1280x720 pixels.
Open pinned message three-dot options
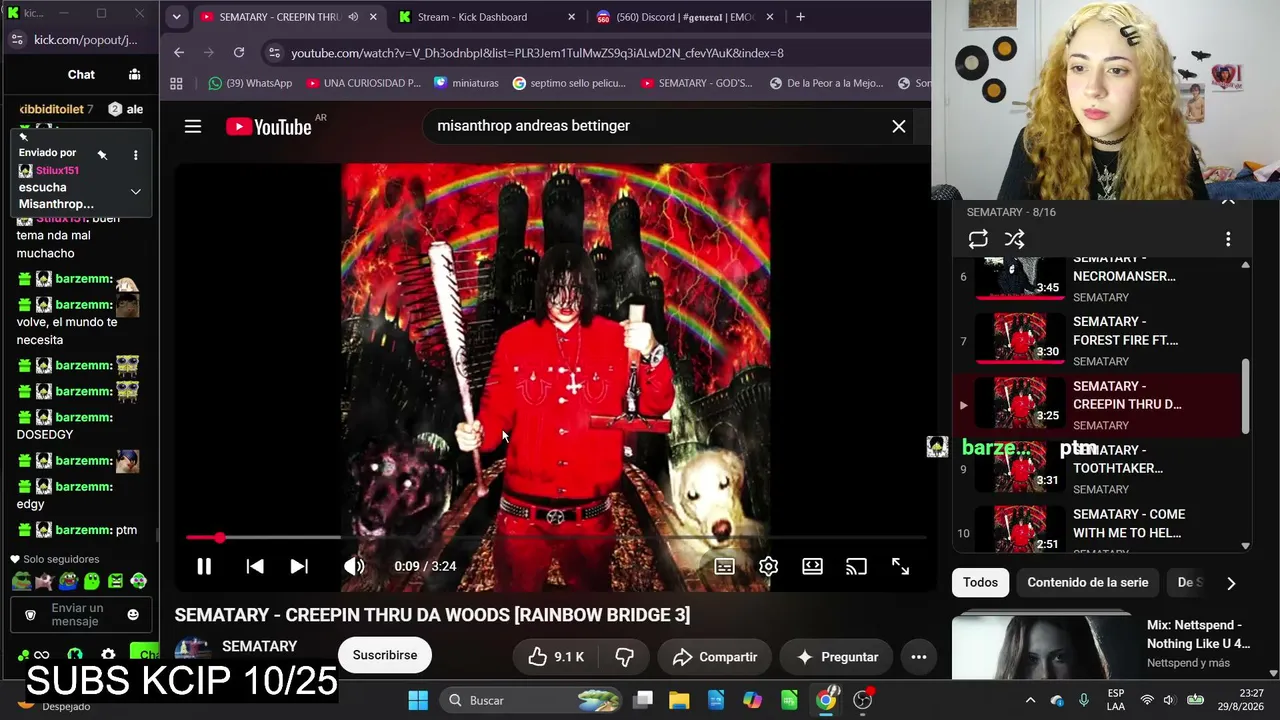tap(135, 155)
